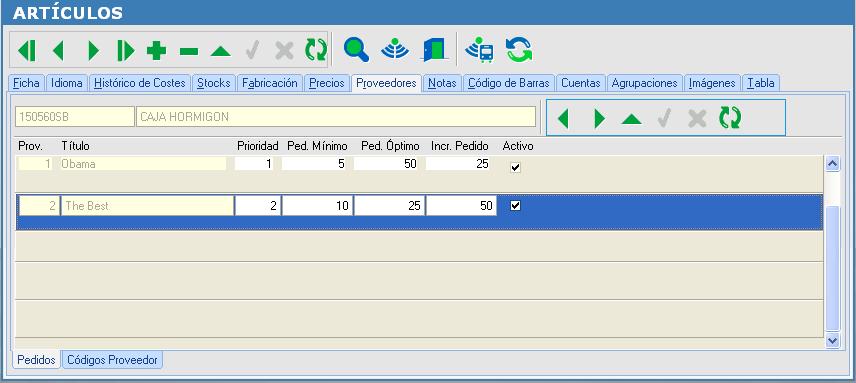Switch to Código de Barras tab
856x383 pixels.
point(509,83)
